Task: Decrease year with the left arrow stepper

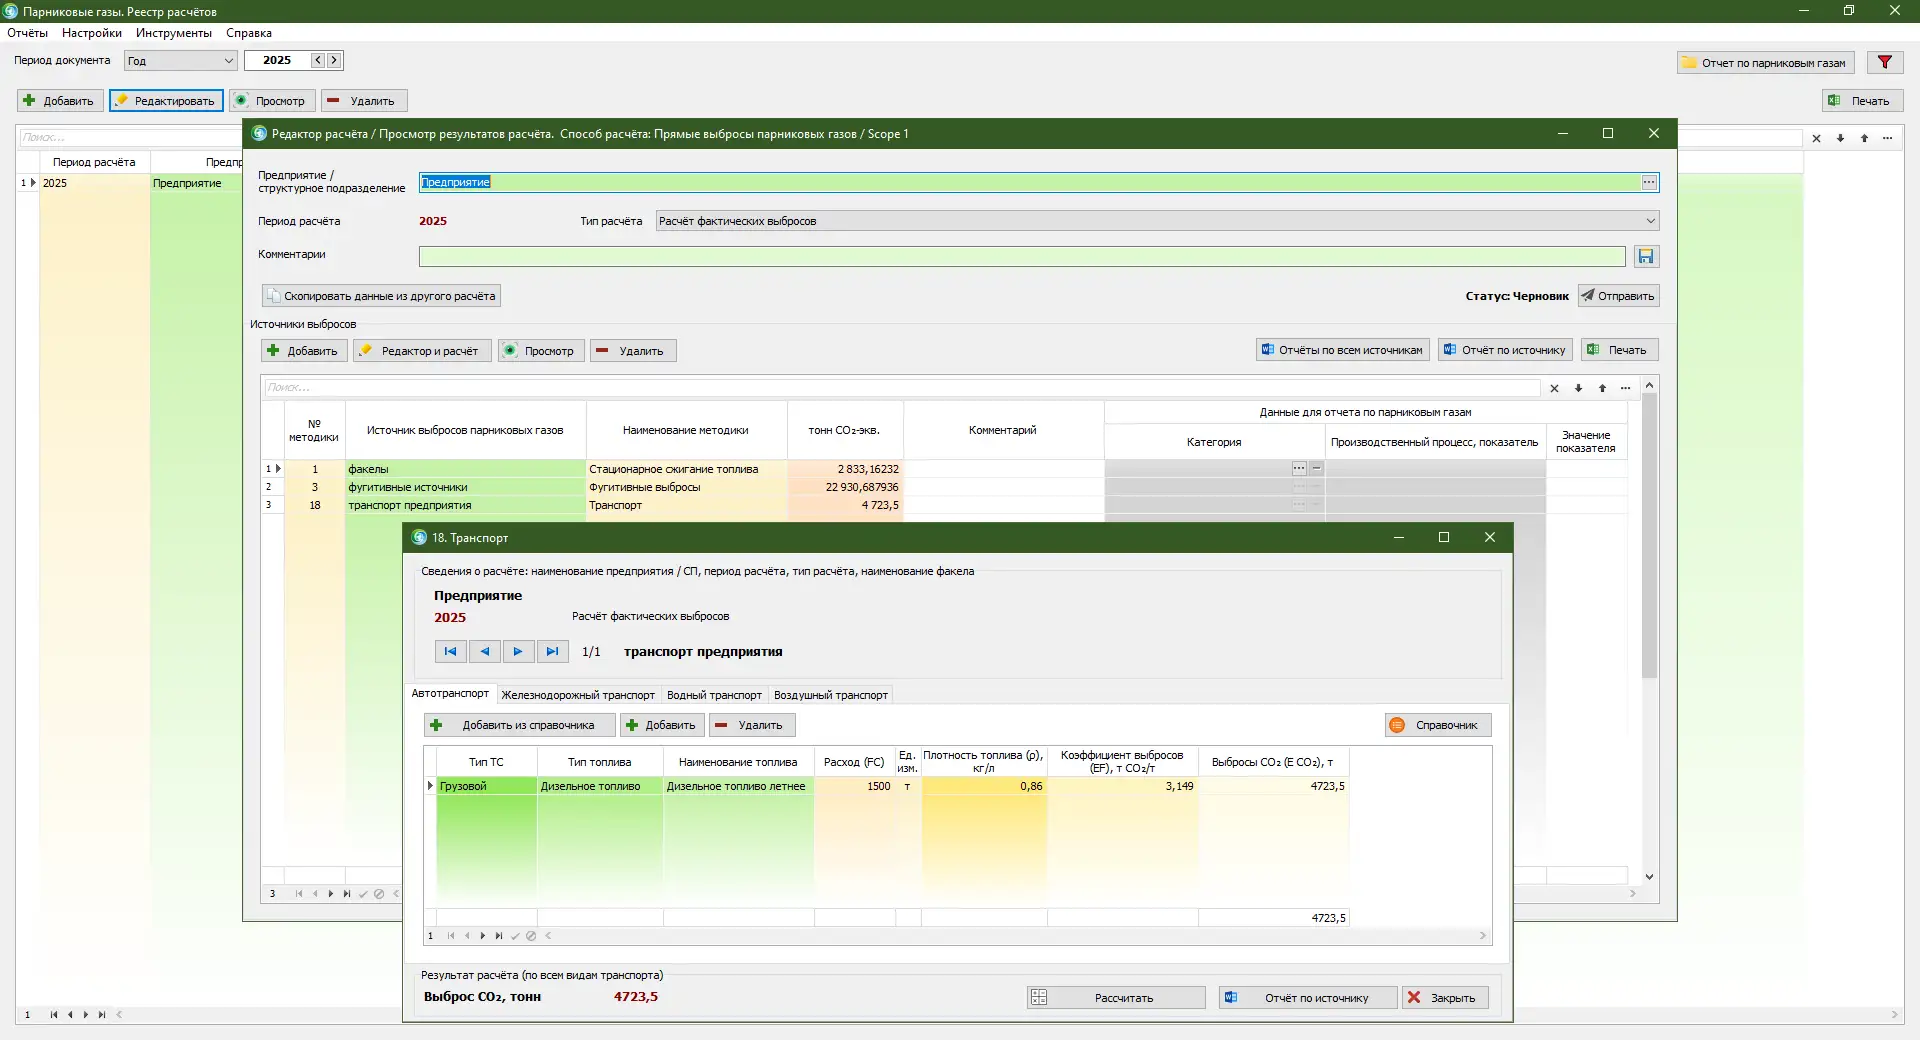Action: (x=318, y=61)
